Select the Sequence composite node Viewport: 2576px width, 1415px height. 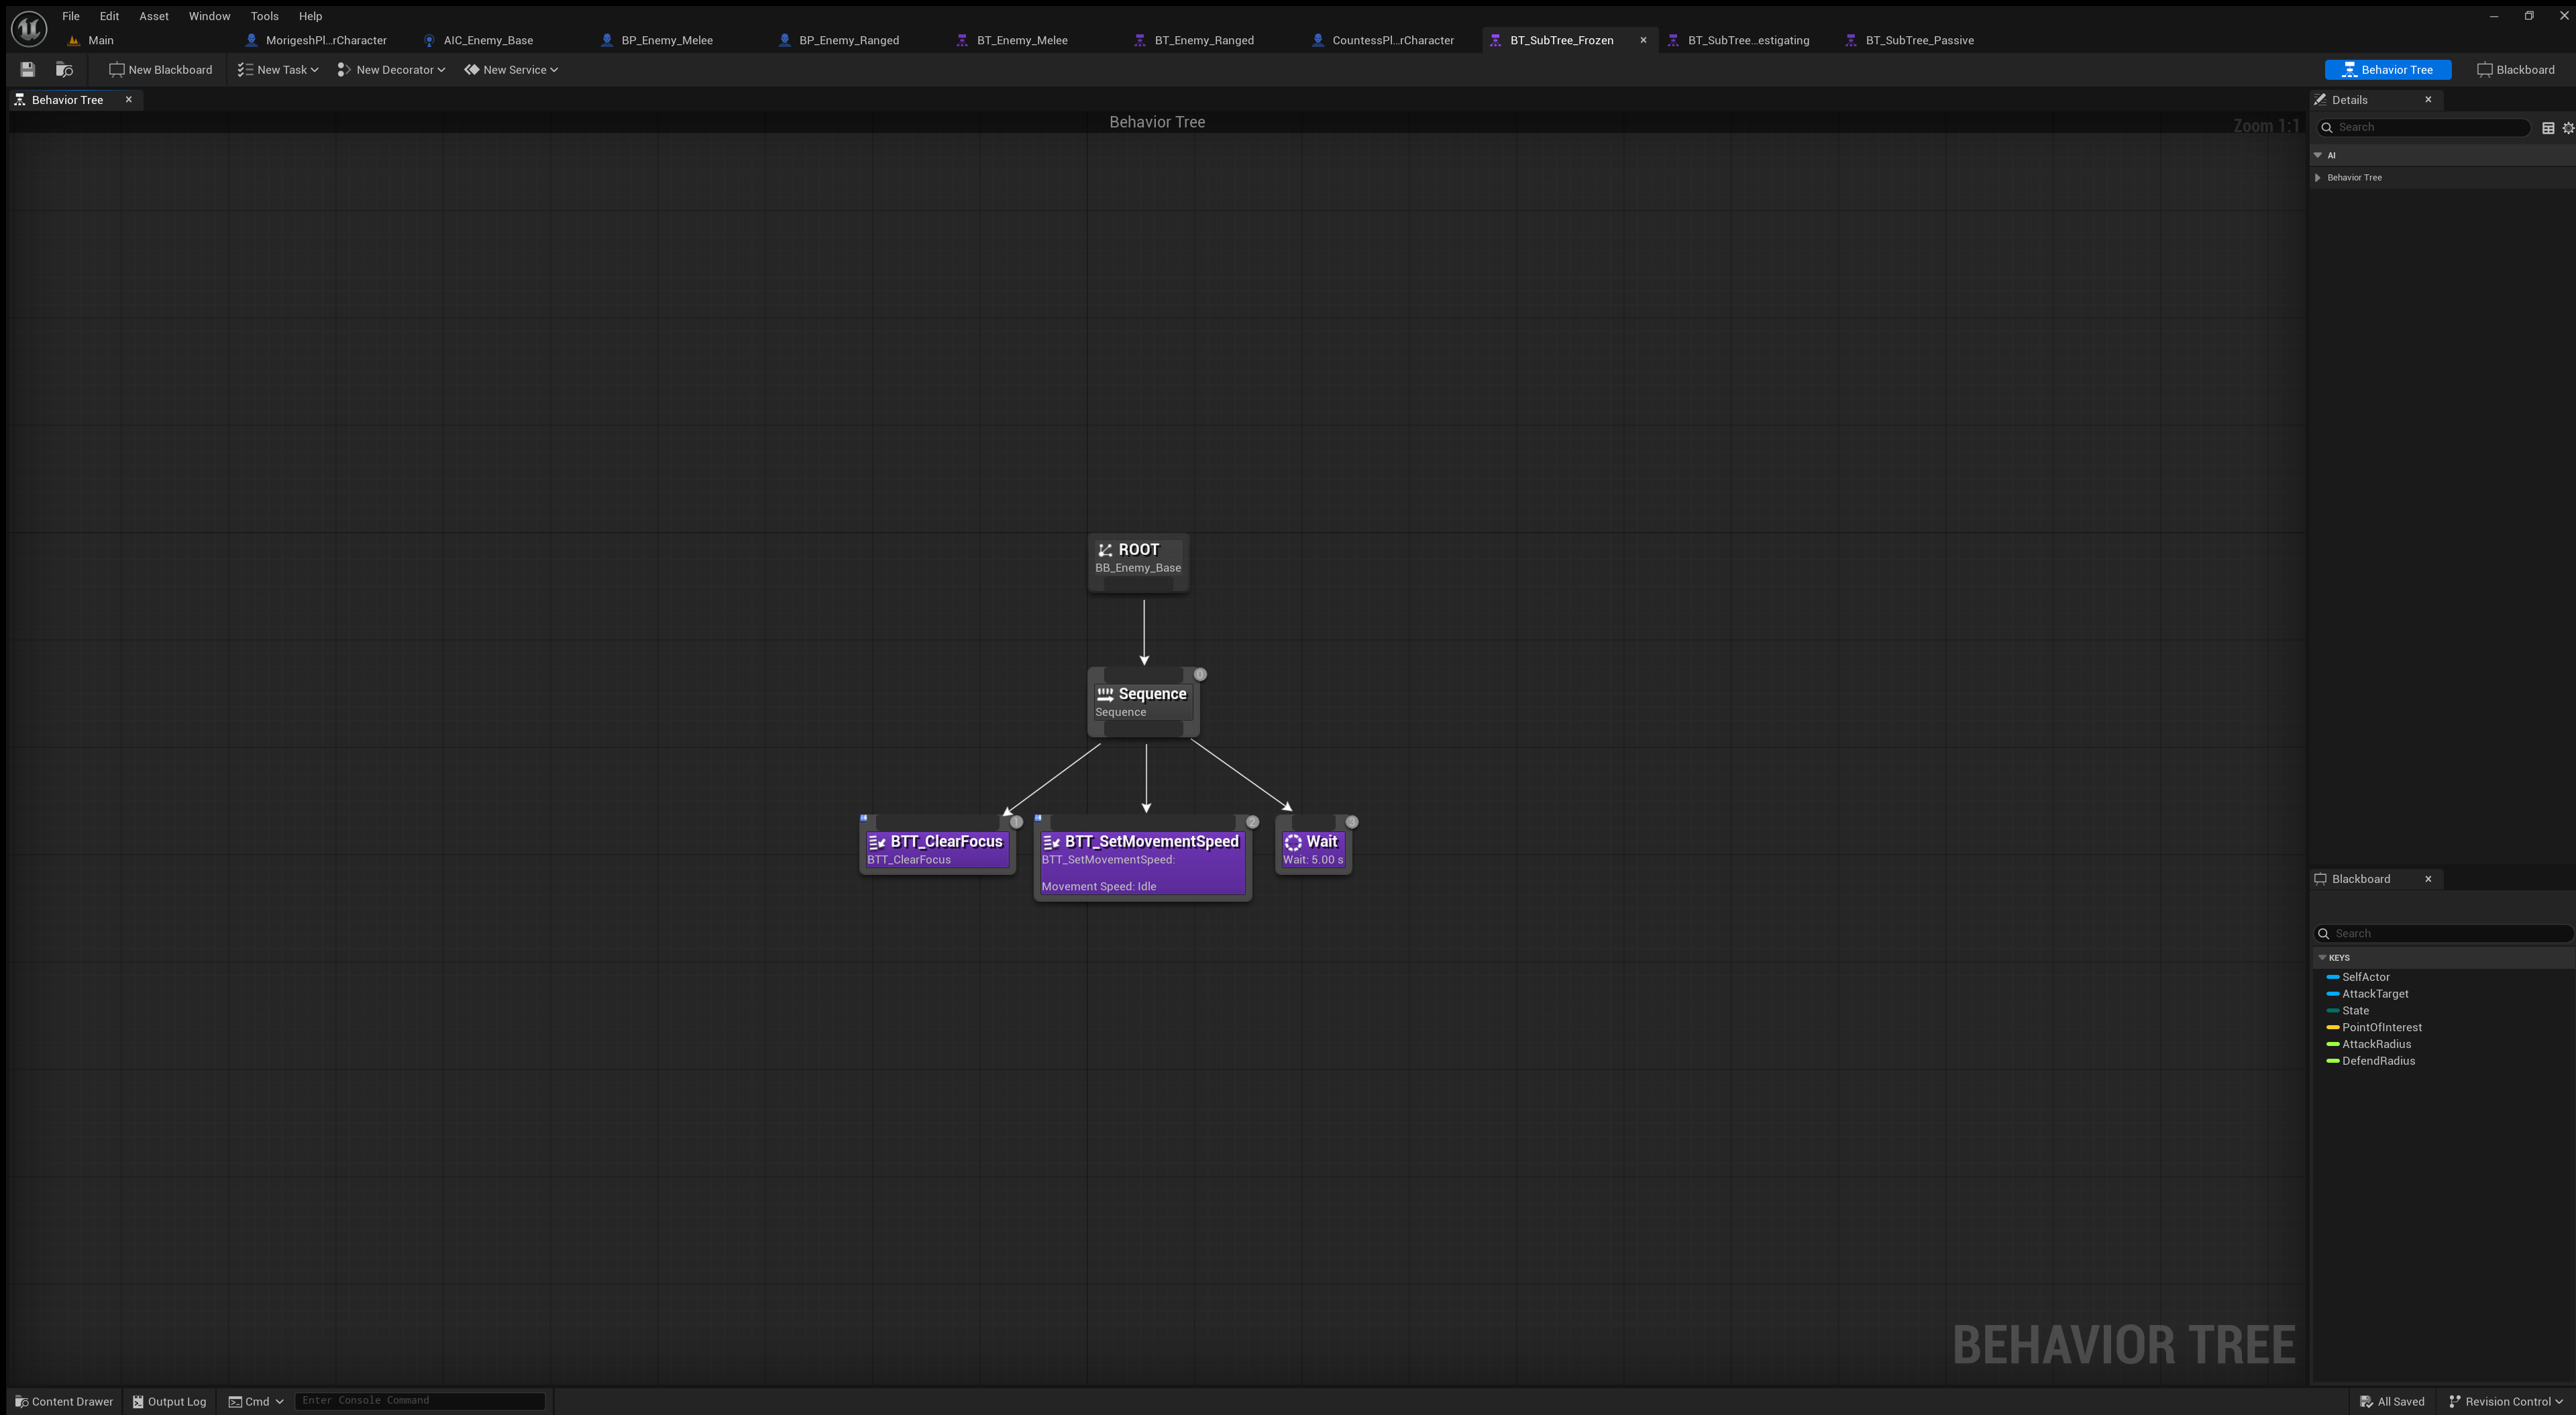[x=1142, y=701]
